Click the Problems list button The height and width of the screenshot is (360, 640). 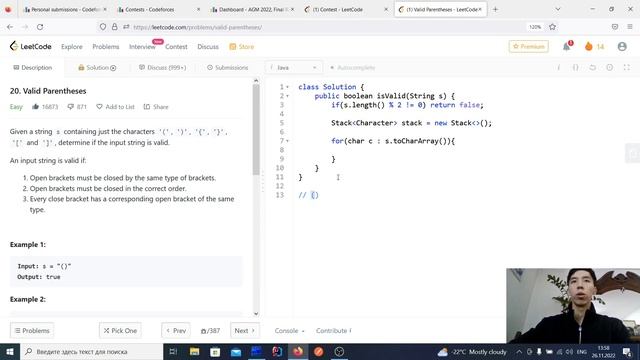coord(32,331)
